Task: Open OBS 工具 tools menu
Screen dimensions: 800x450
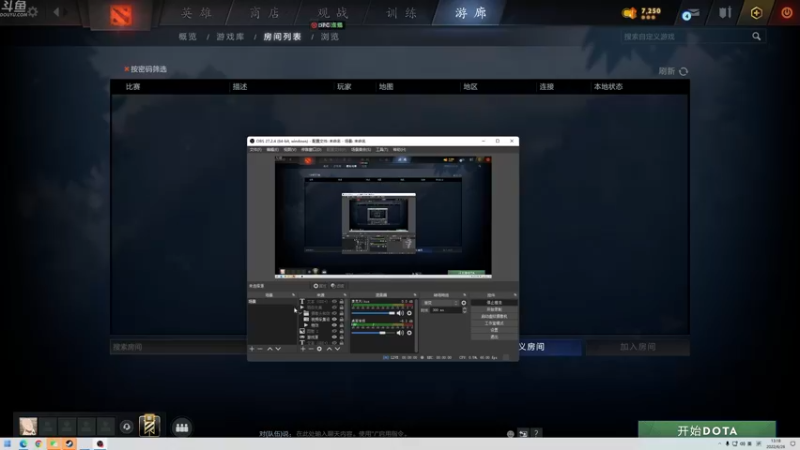Action: coord(382,149)
